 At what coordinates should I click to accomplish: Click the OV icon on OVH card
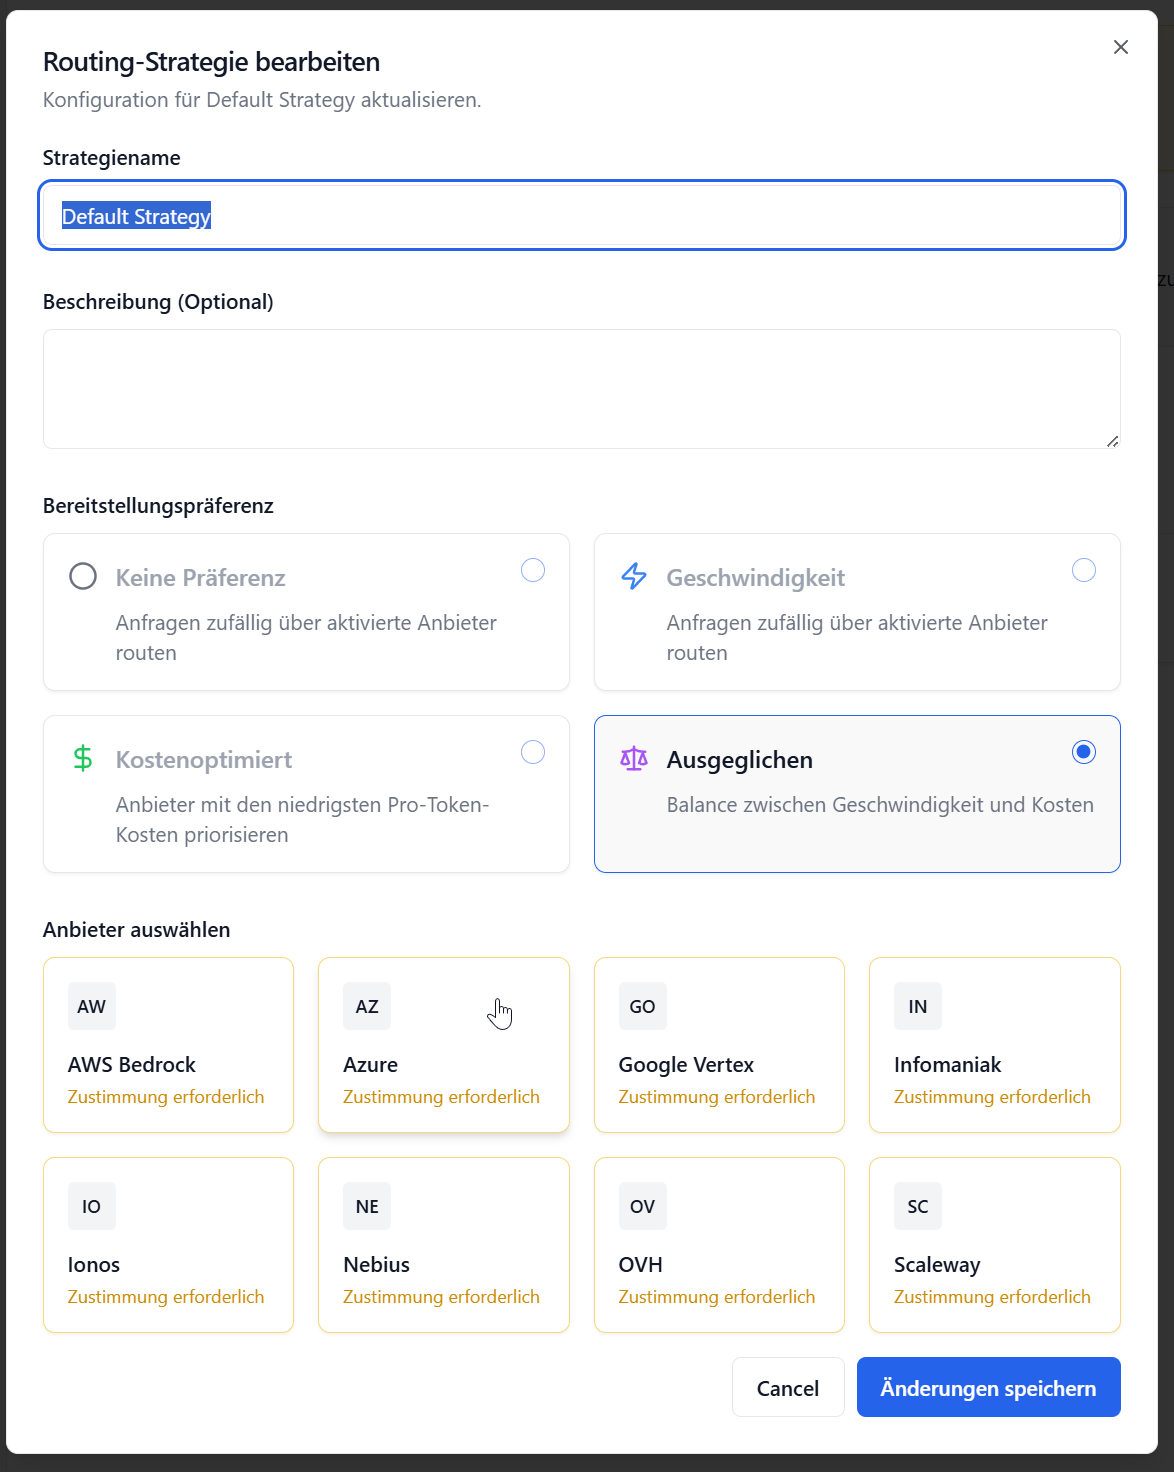point(641,1206)
